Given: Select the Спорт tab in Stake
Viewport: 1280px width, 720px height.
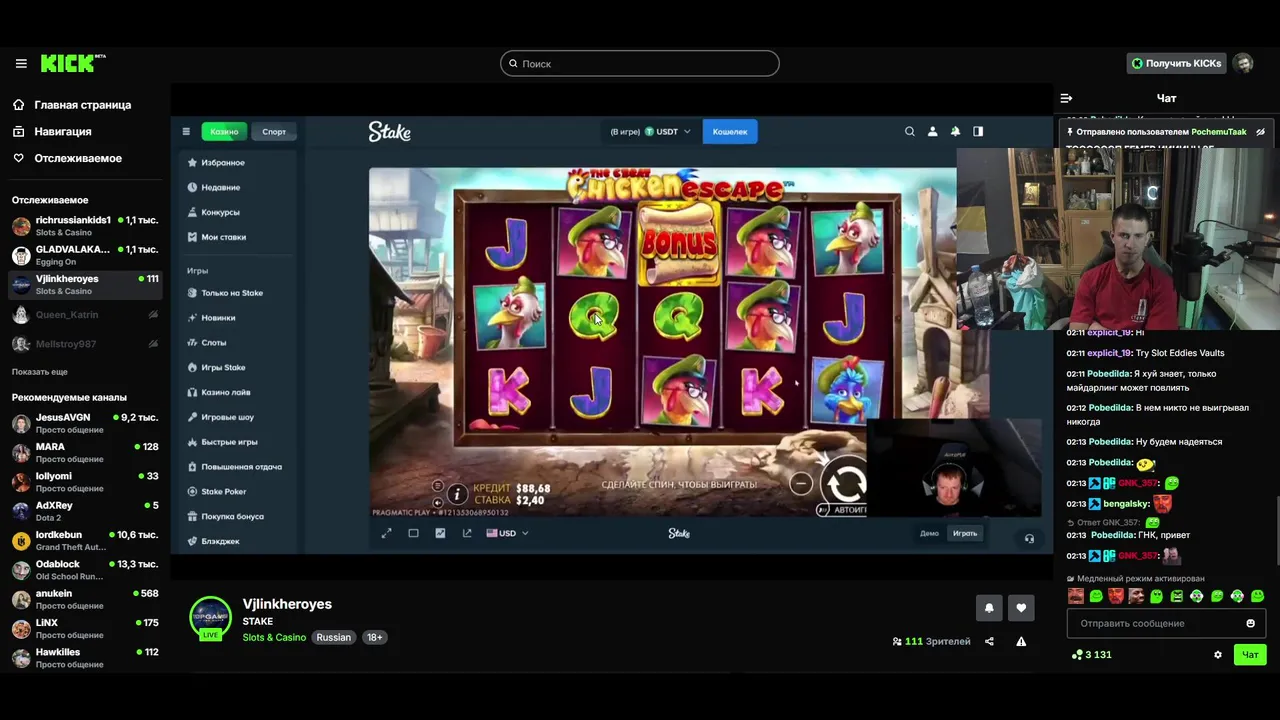Looking at the screenshot, I should point(274,131).
